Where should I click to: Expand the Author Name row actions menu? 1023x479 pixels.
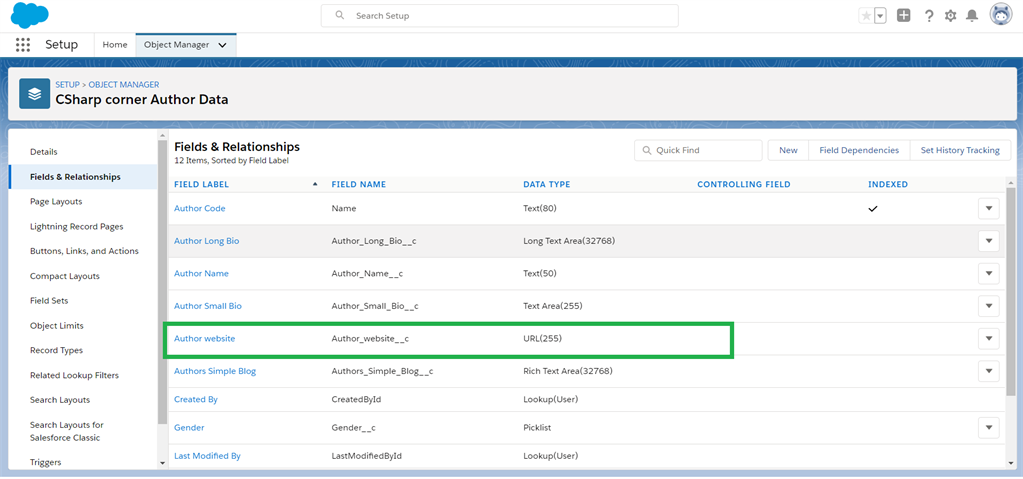[988, 273]
